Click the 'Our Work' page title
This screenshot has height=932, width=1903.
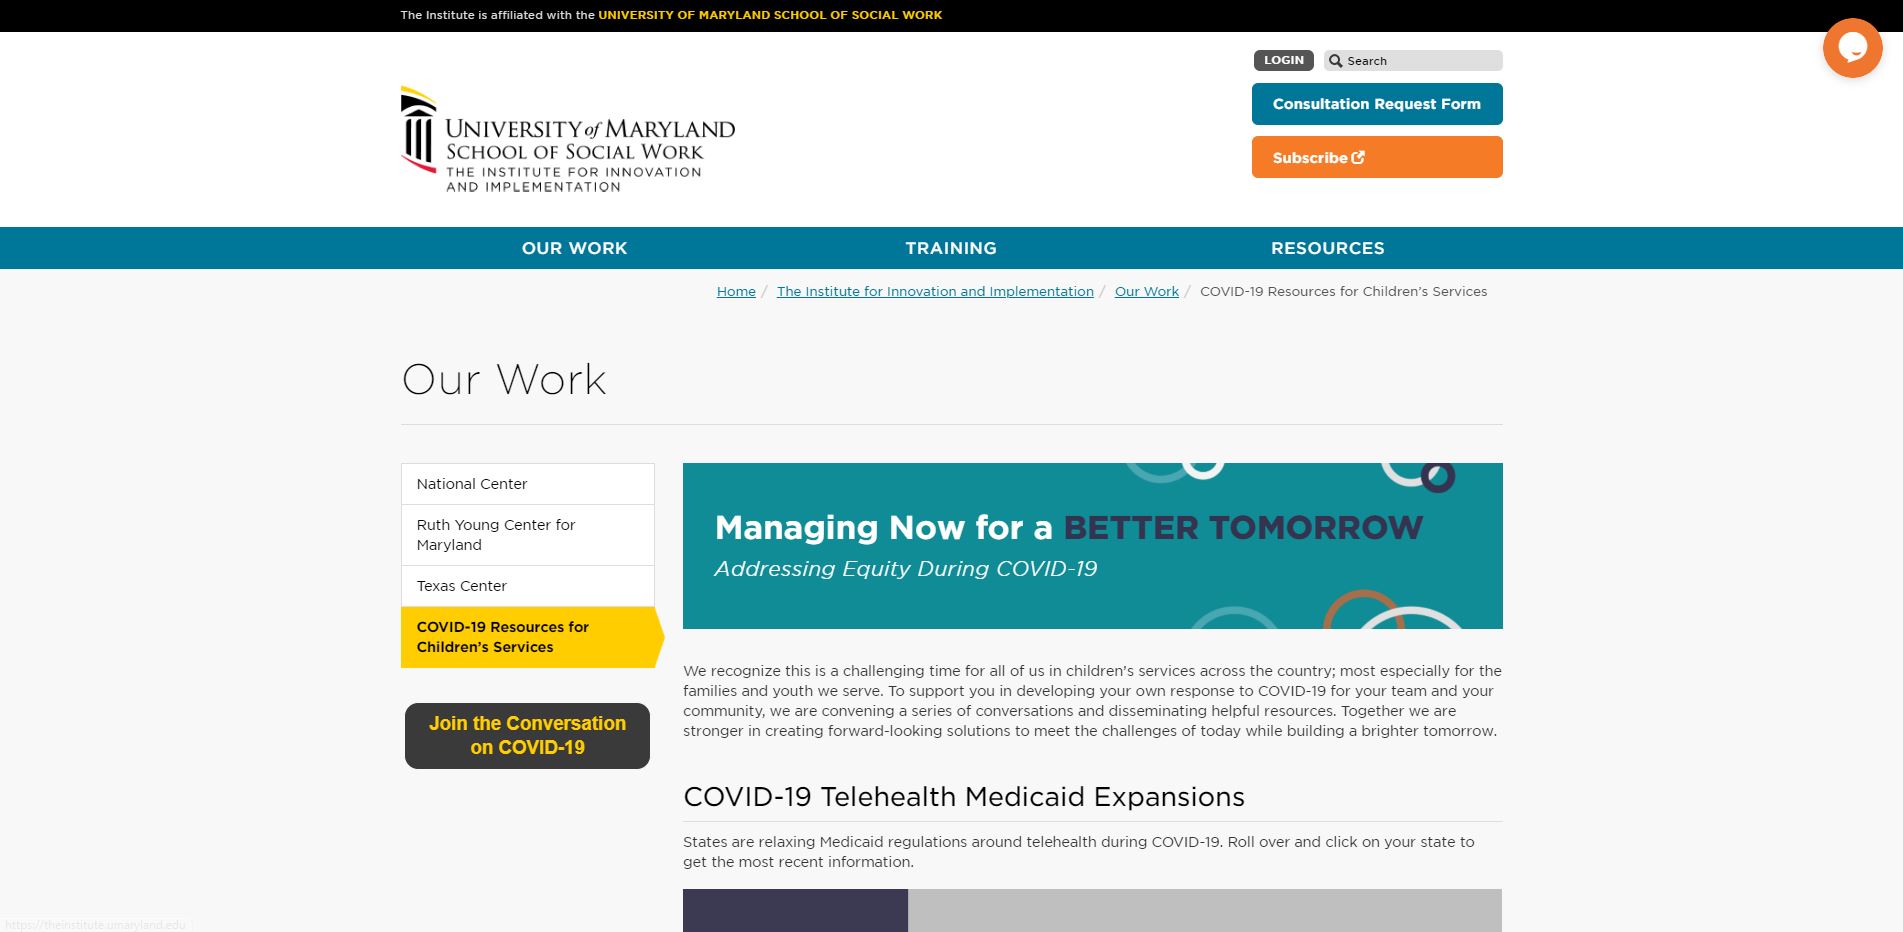tap(504, 380)
